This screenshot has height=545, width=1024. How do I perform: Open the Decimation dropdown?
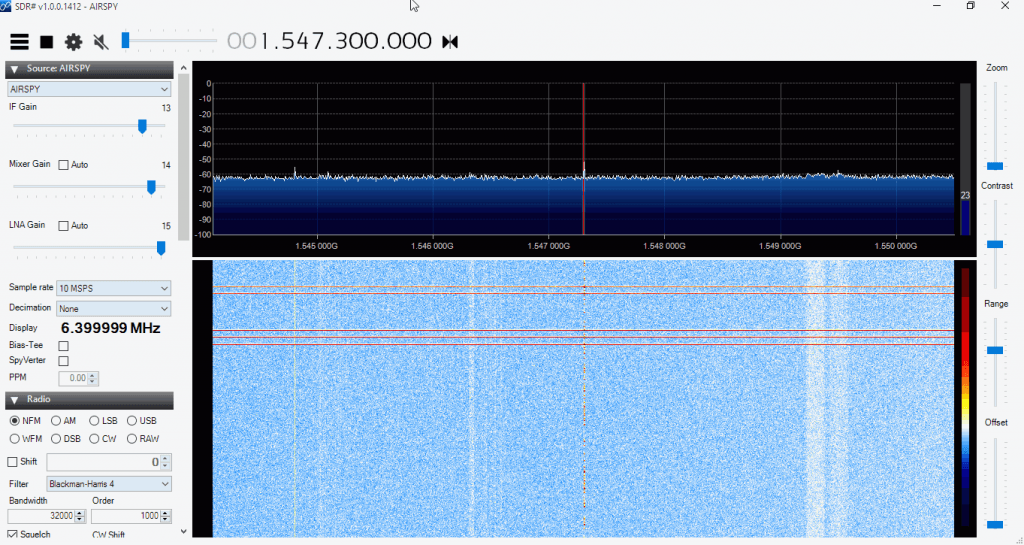pos(114,308)
